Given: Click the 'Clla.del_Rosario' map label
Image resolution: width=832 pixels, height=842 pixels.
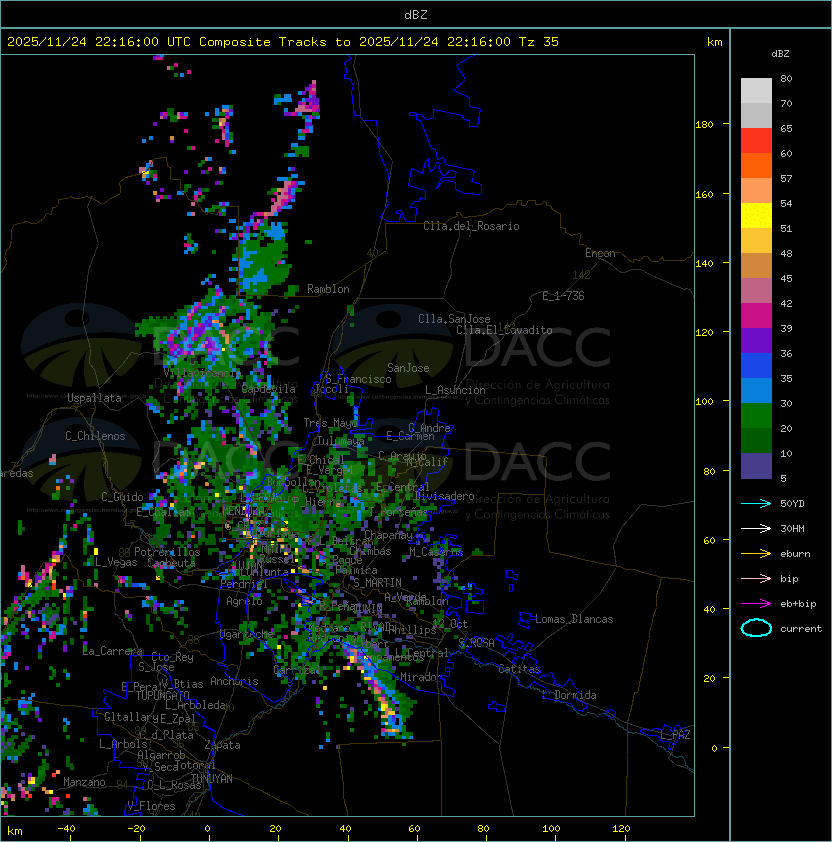Looking at the screenshot, I should click(x=471, y=226).
